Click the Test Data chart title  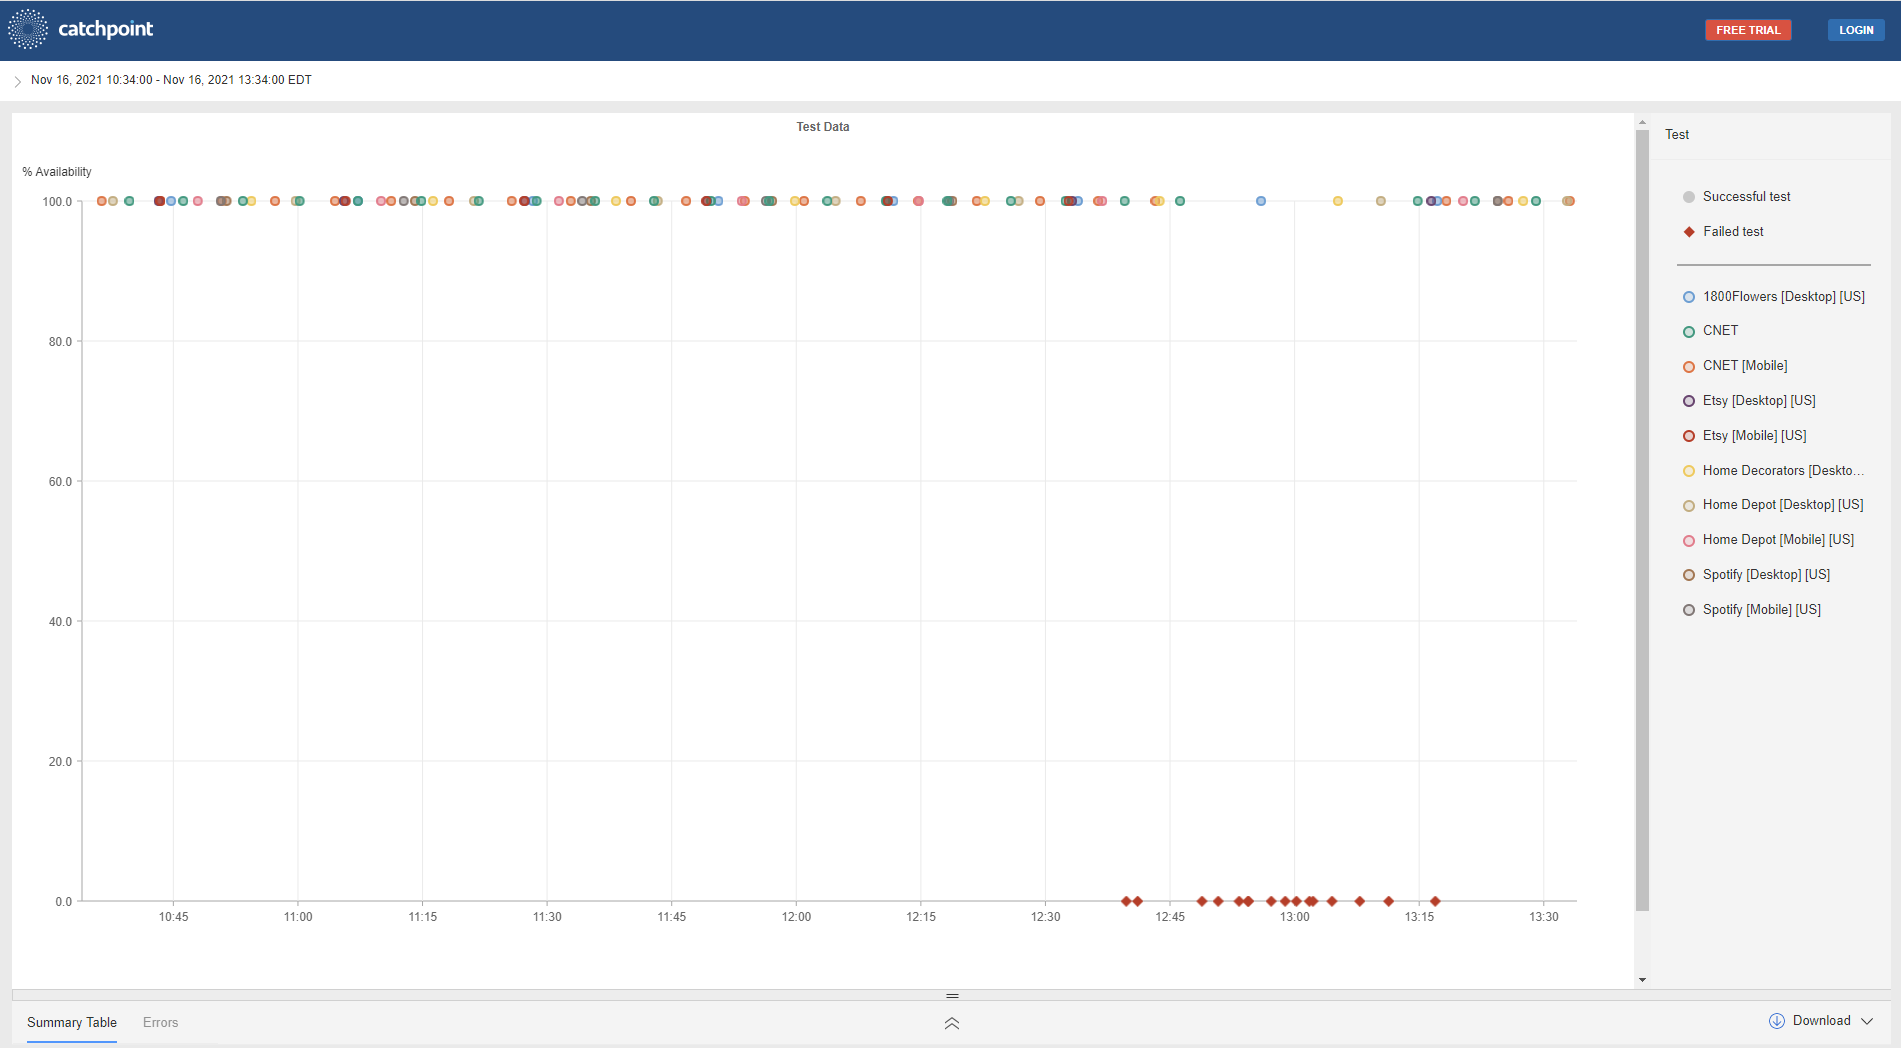(822, 127)
